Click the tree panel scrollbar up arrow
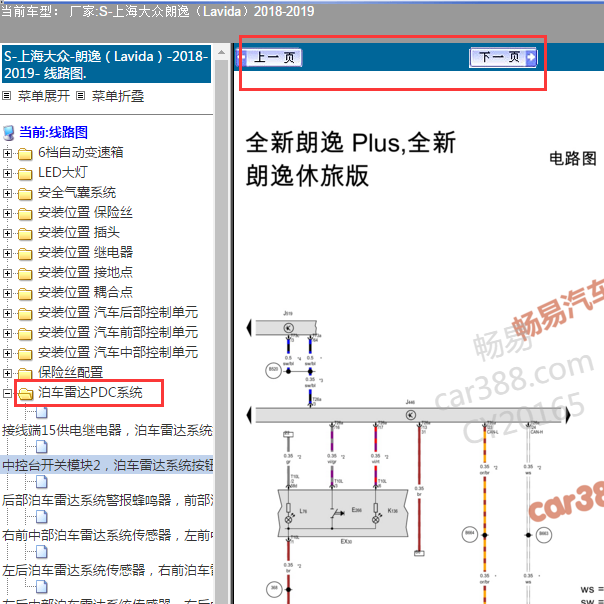 (221, 52)
